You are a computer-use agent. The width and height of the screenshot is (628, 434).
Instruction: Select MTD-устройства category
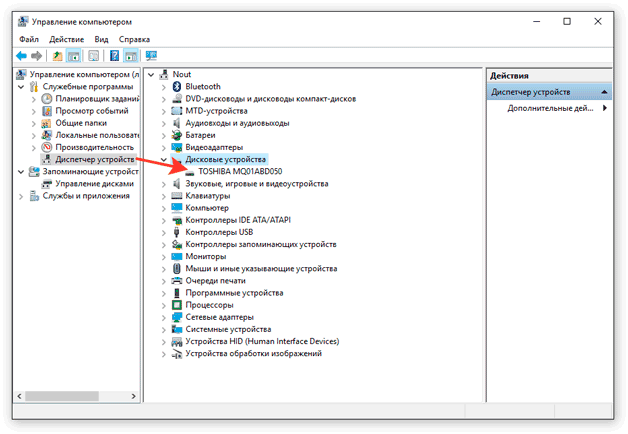coord(216,111)
